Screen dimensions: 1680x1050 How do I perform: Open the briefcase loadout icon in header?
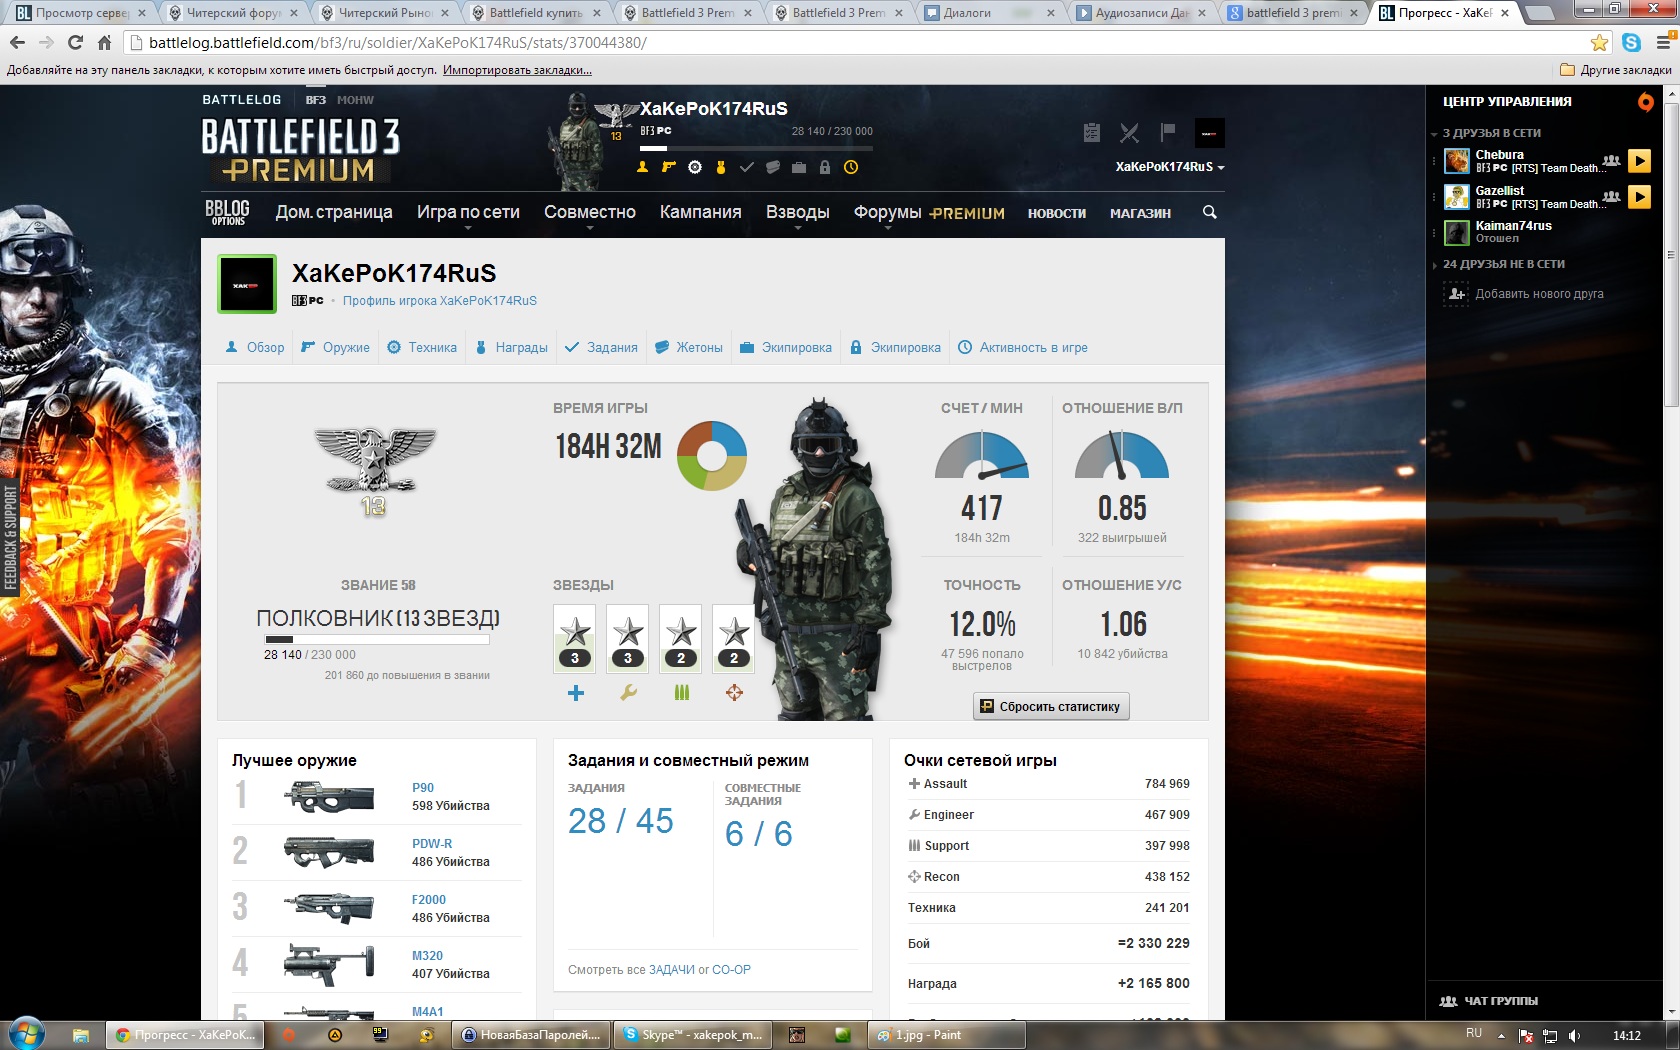click(798, 167)
